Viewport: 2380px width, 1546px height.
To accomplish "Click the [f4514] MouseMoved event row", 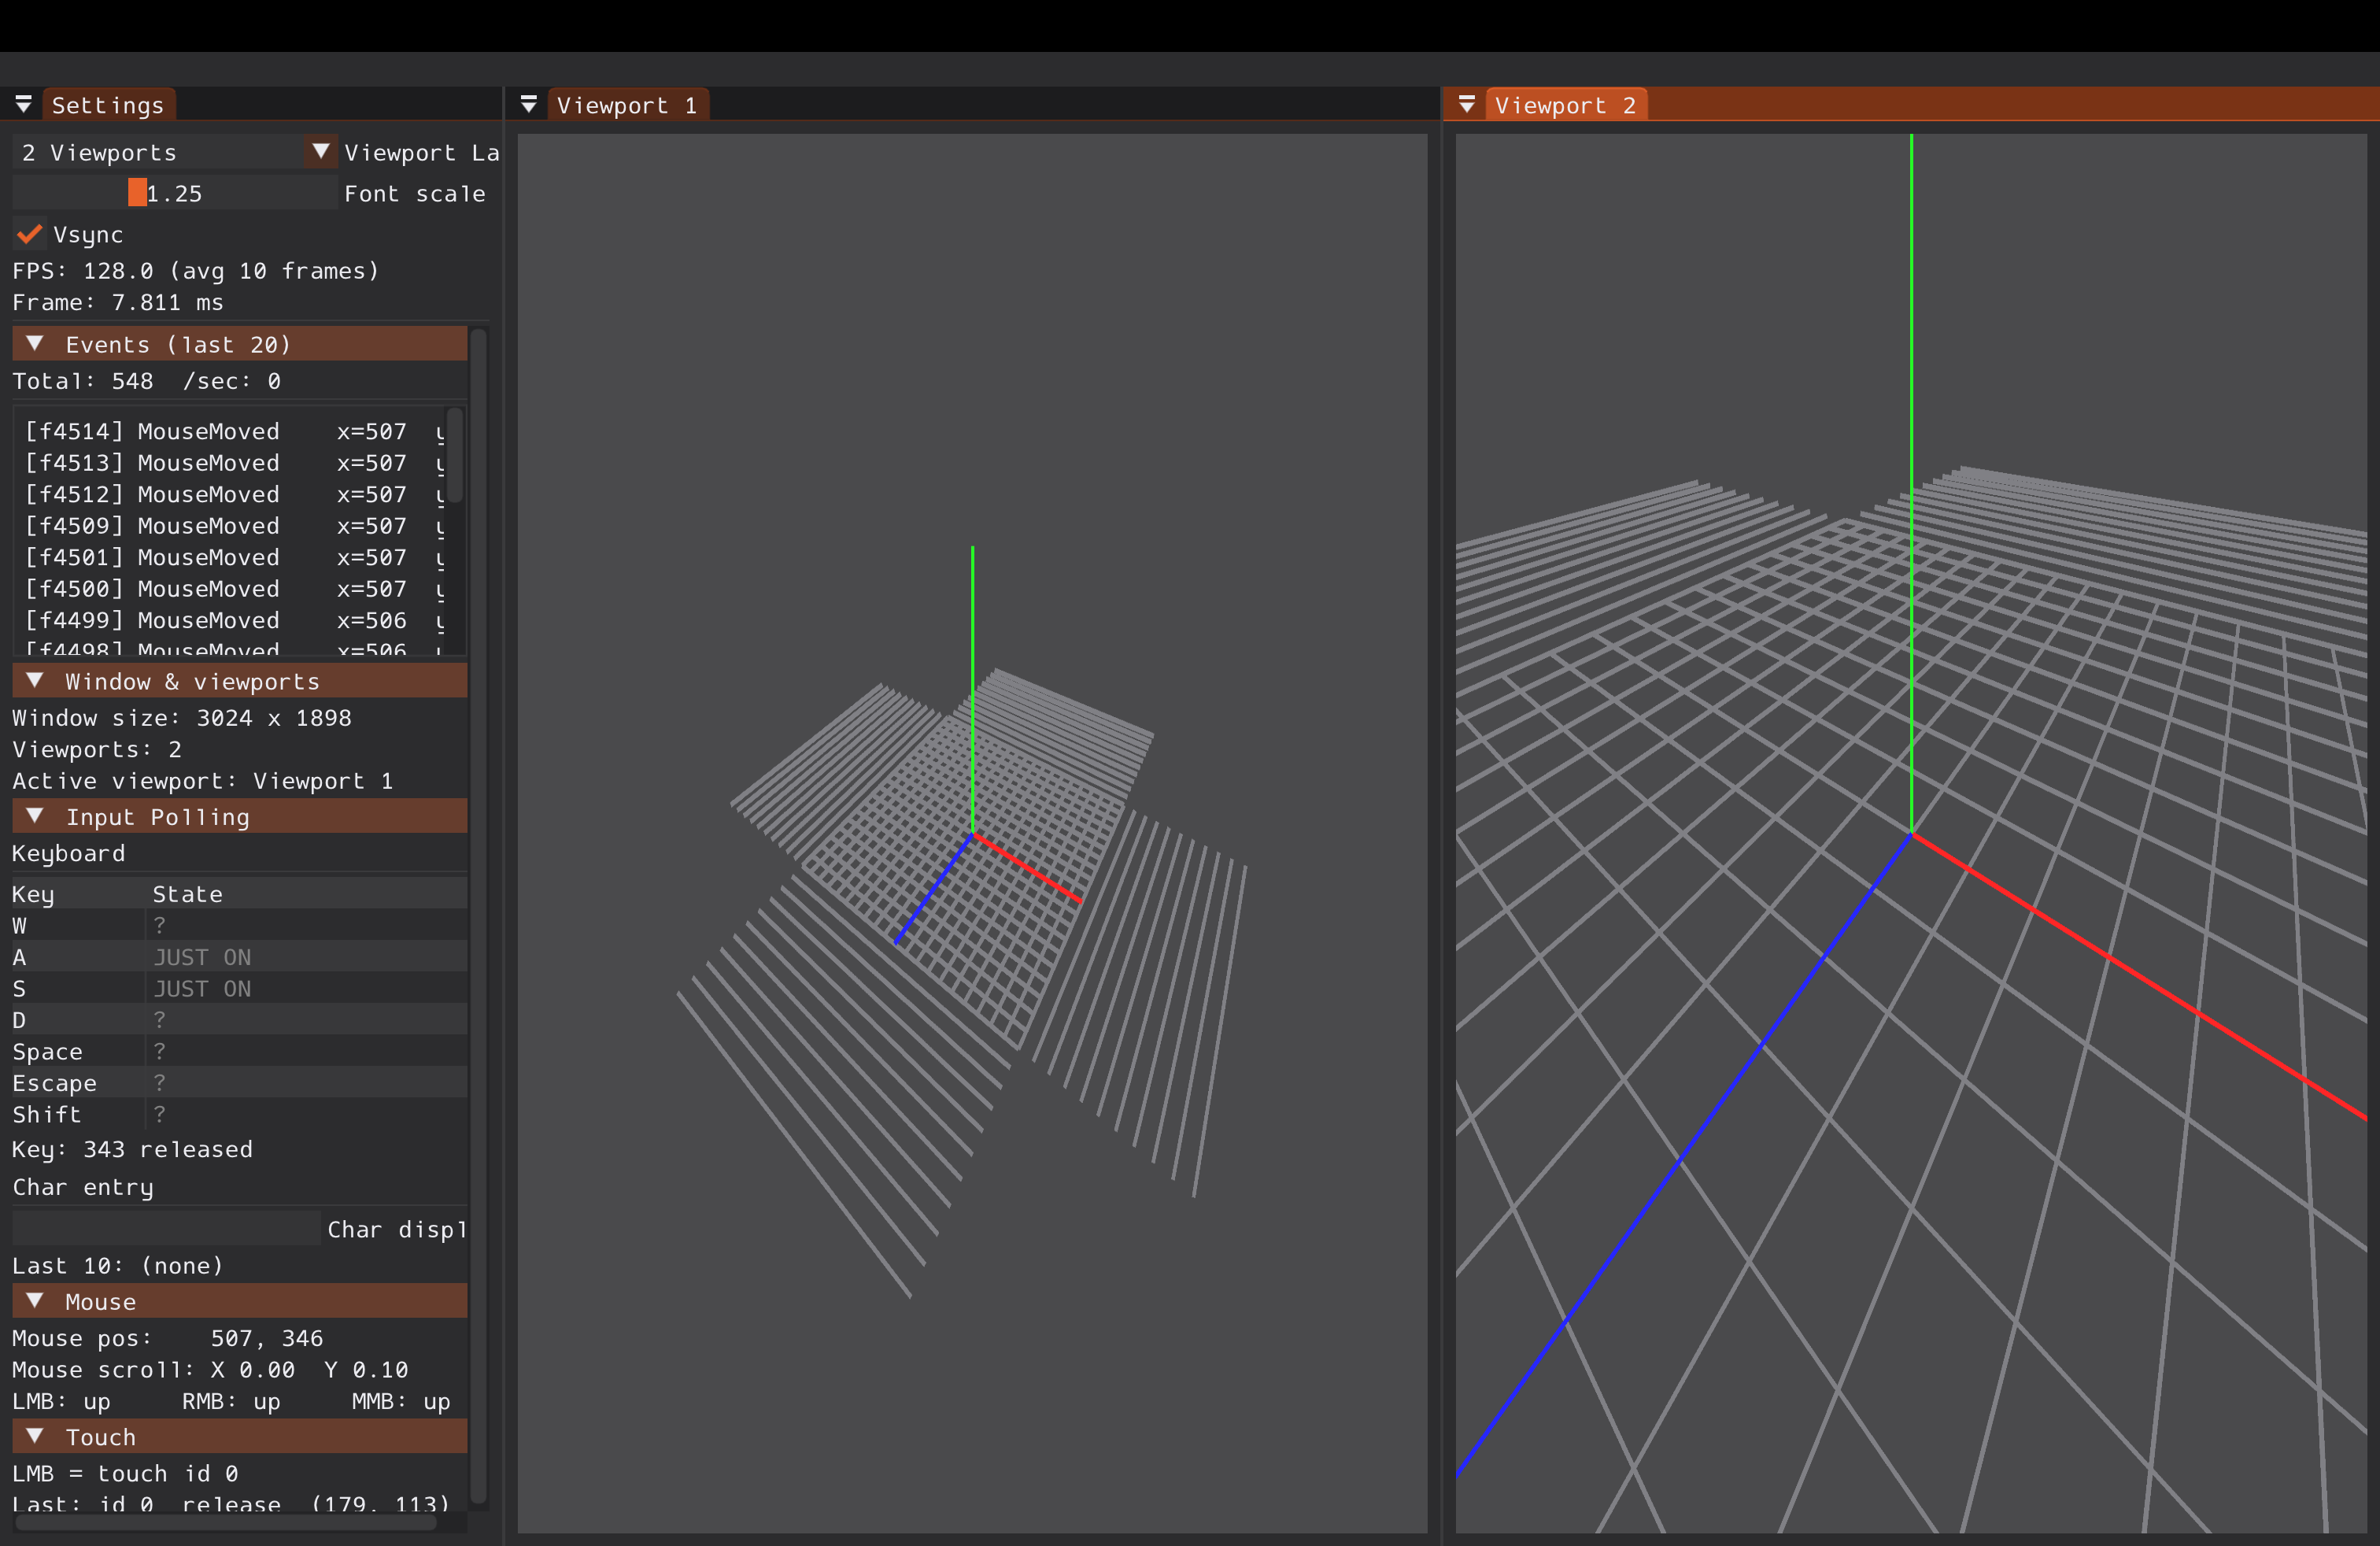I will 234,431.
